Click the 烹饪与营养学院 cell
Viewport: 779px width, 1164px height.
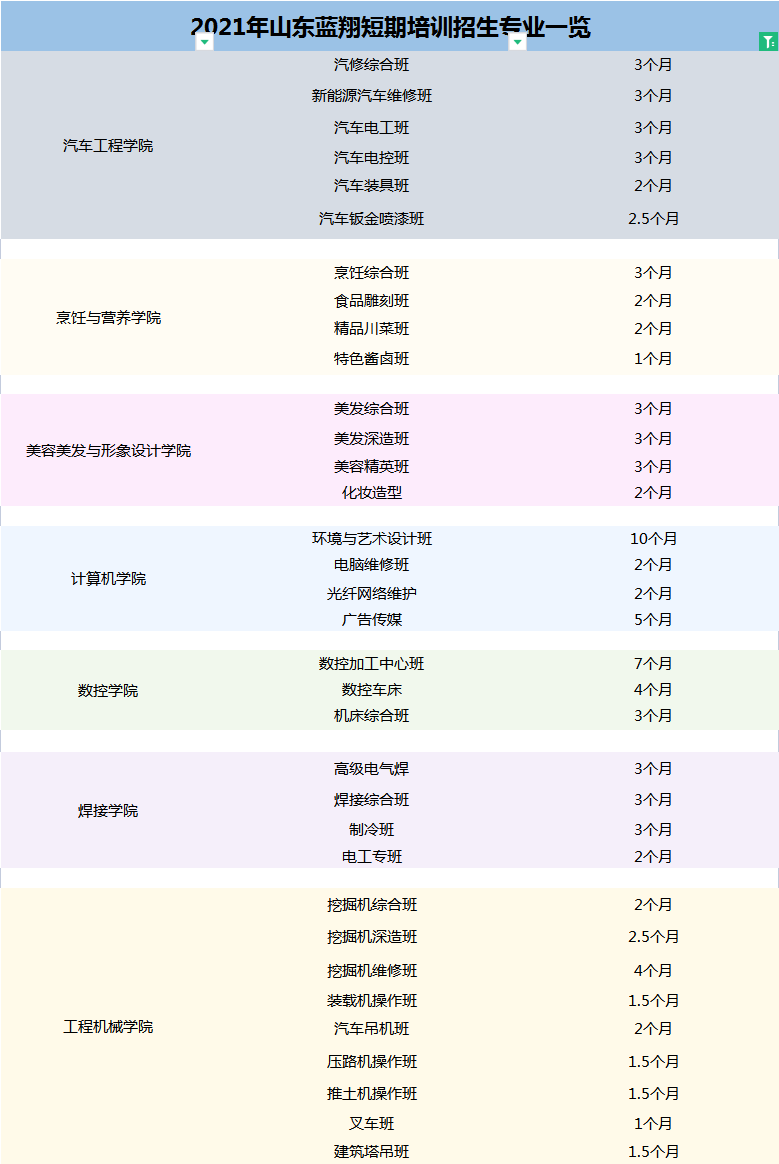click(x=108, y=318)
